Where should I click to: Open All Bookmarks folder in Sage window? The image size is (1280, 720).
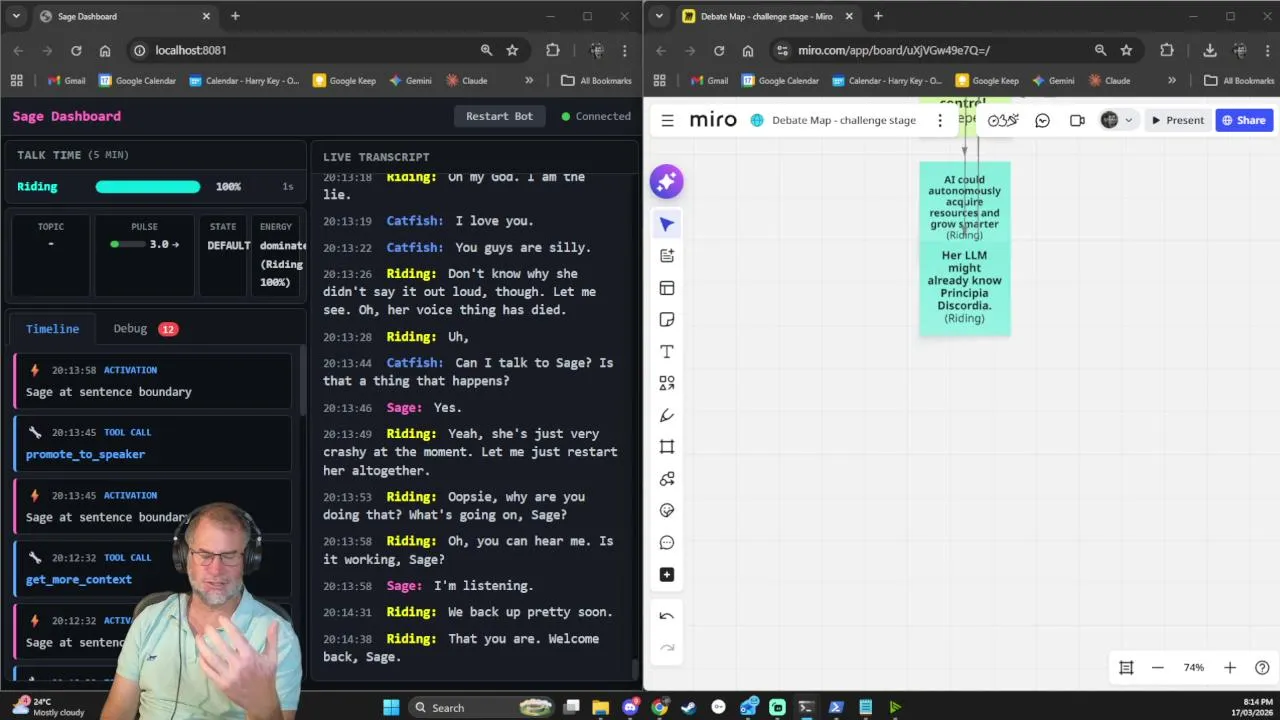596,81
